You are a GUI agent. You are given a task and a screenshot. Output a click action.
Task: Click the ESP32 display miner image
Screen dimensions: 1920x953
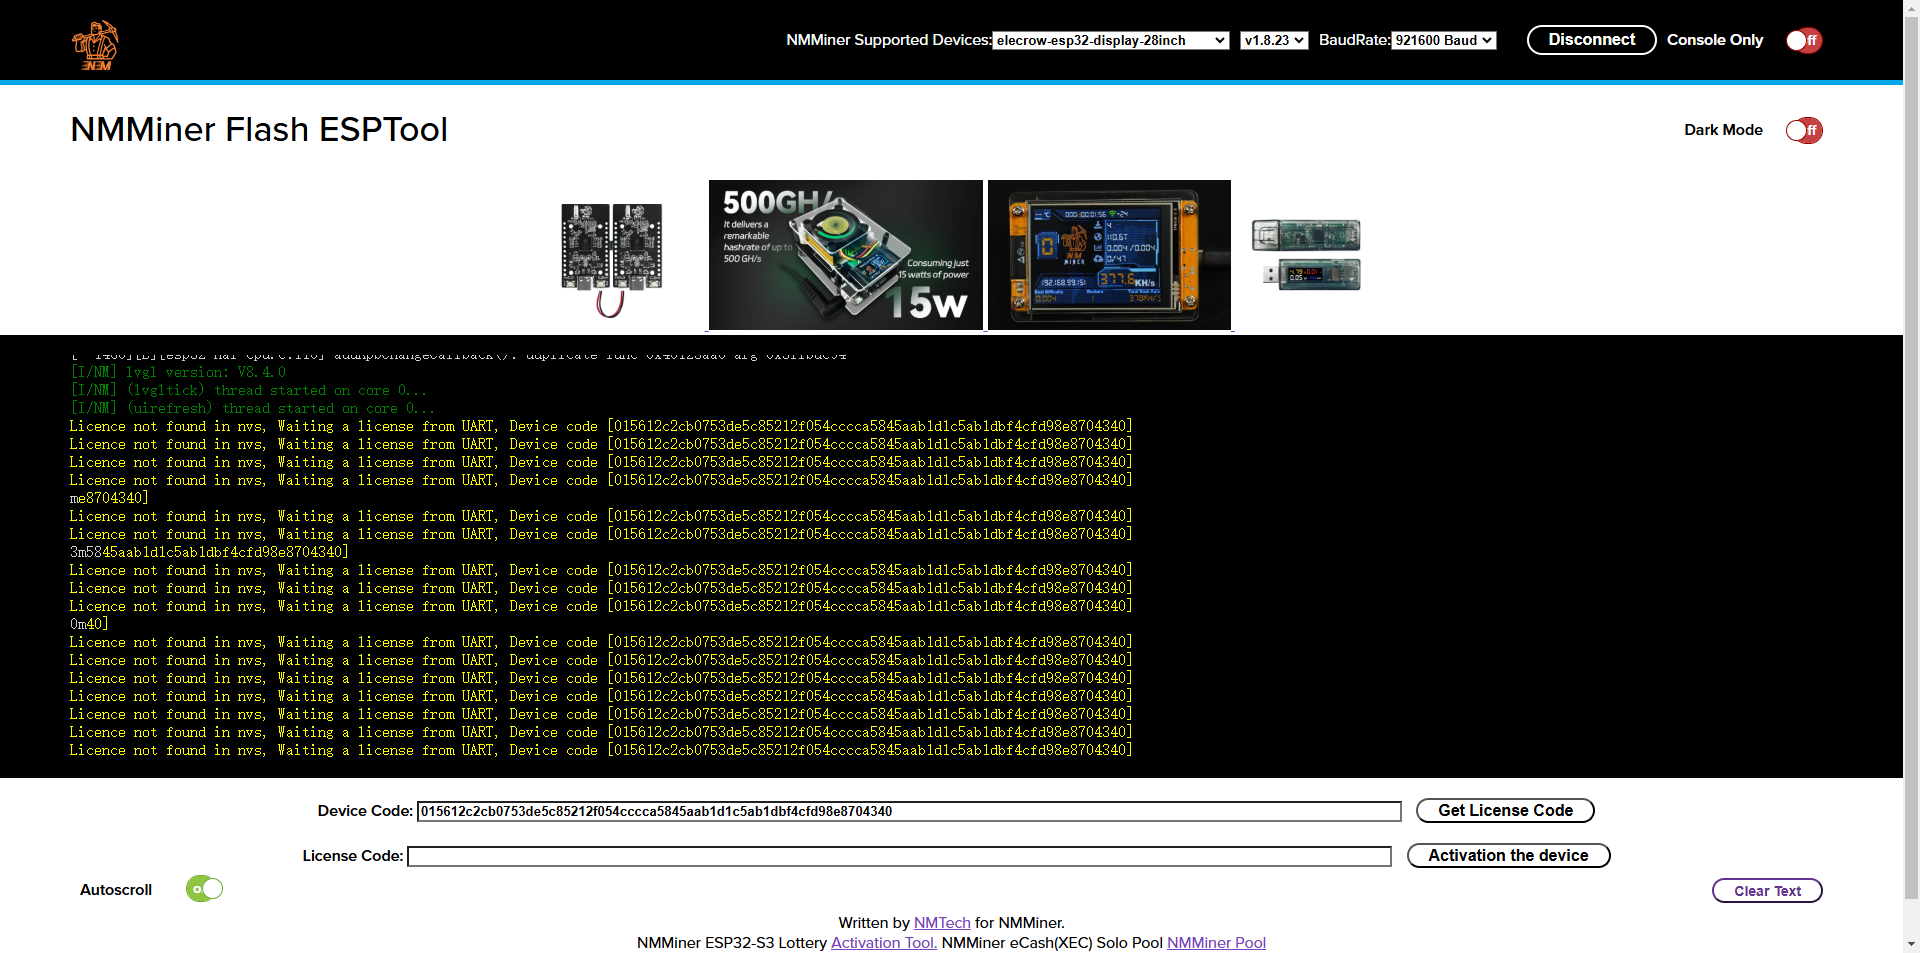tap(1109, 255)
